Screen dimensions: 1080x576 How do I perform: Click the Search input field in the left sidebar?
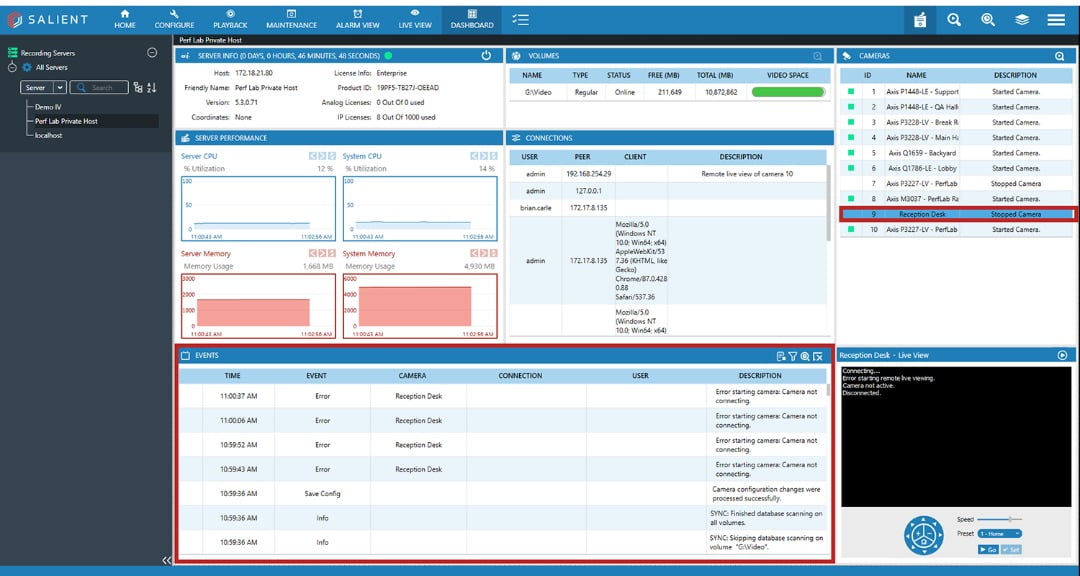(x=99, y=87)
